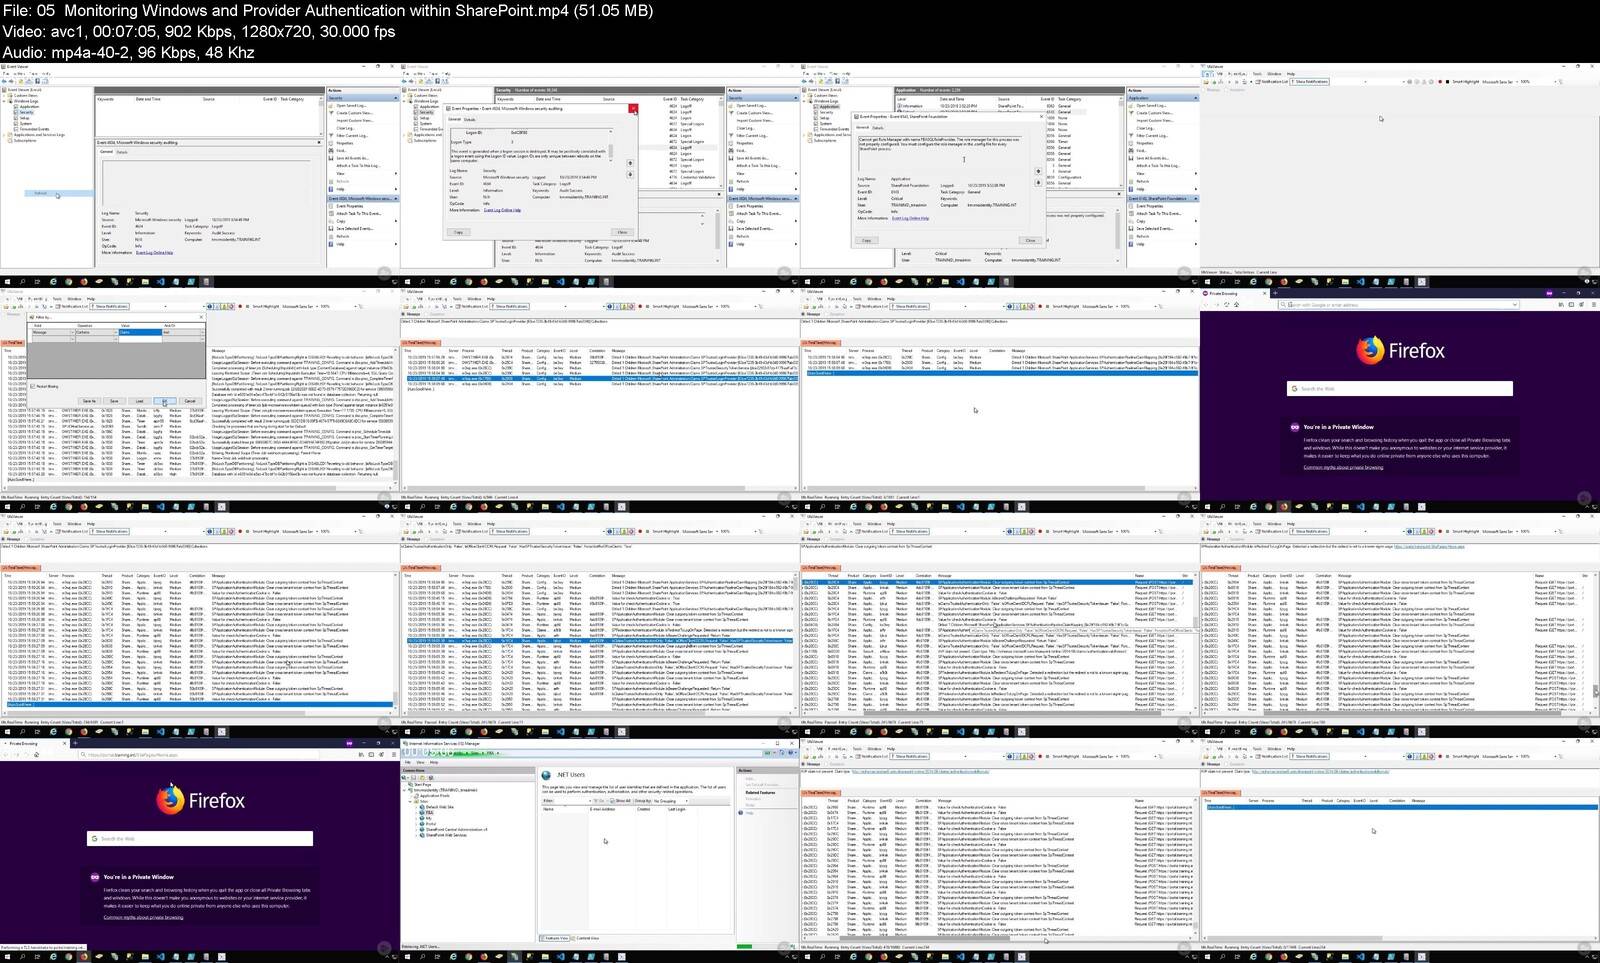Toggle Smart Highlight in top-row UlsViewer frame
Viewport: 1600px width, 963px height.
[1464, 82]
